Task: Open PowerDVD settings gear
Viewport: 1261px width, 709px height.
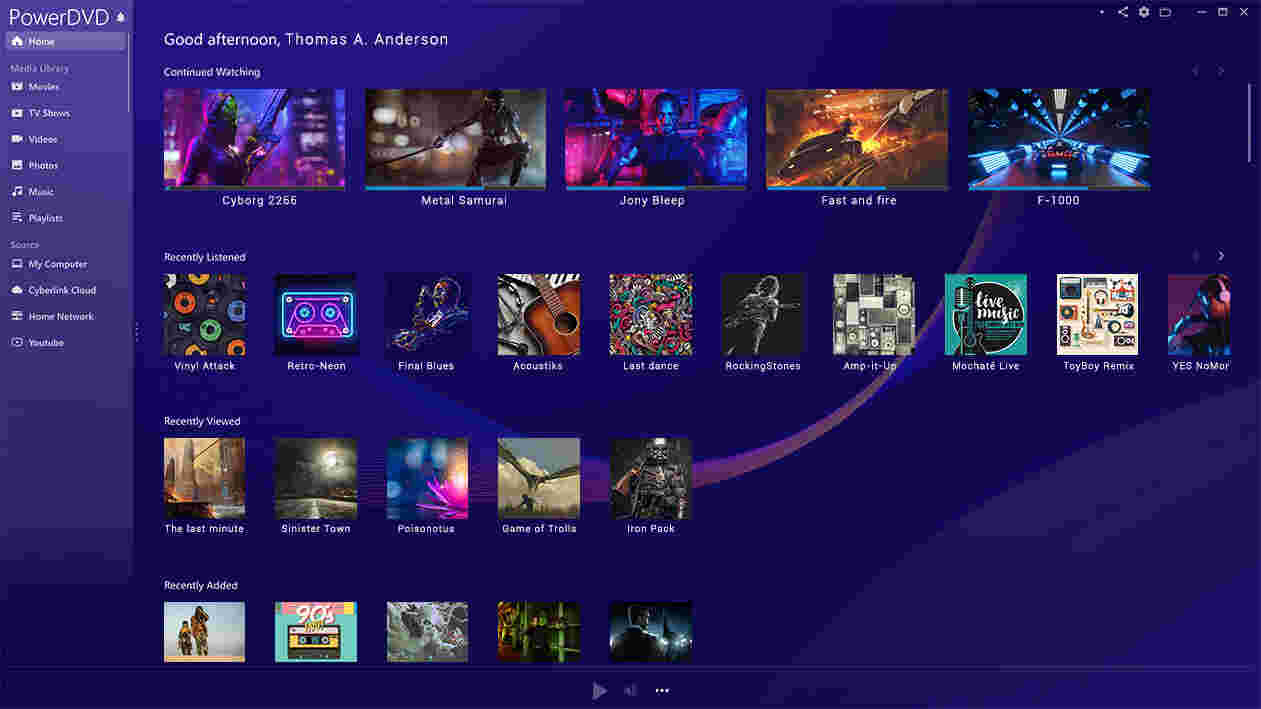Action: pyautogui.click(x=1143, y=12)
